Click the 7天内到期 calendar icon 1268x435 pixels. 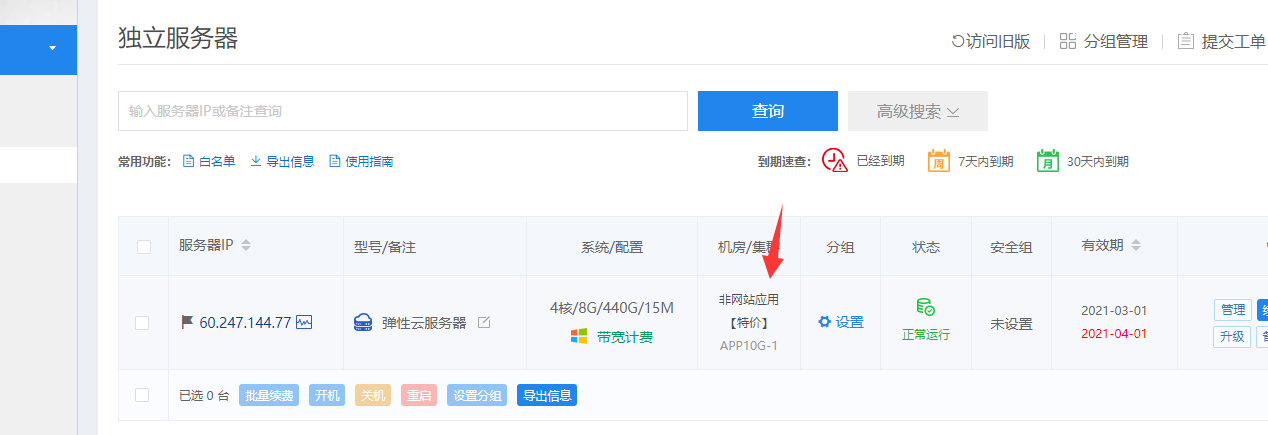pyautogui.click(x=939, y=160)
